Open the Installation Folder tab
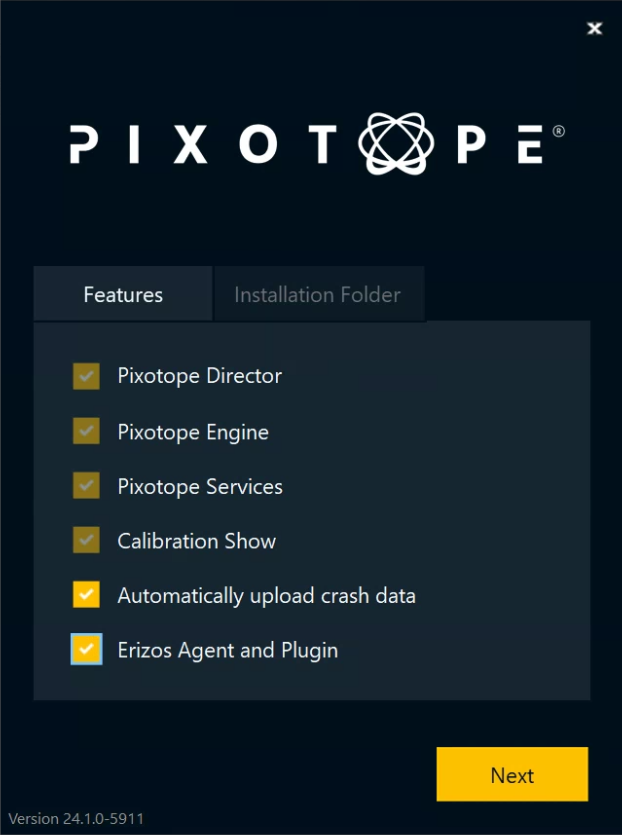The width and height of the screenshot is (622, 835). point(317,295)
